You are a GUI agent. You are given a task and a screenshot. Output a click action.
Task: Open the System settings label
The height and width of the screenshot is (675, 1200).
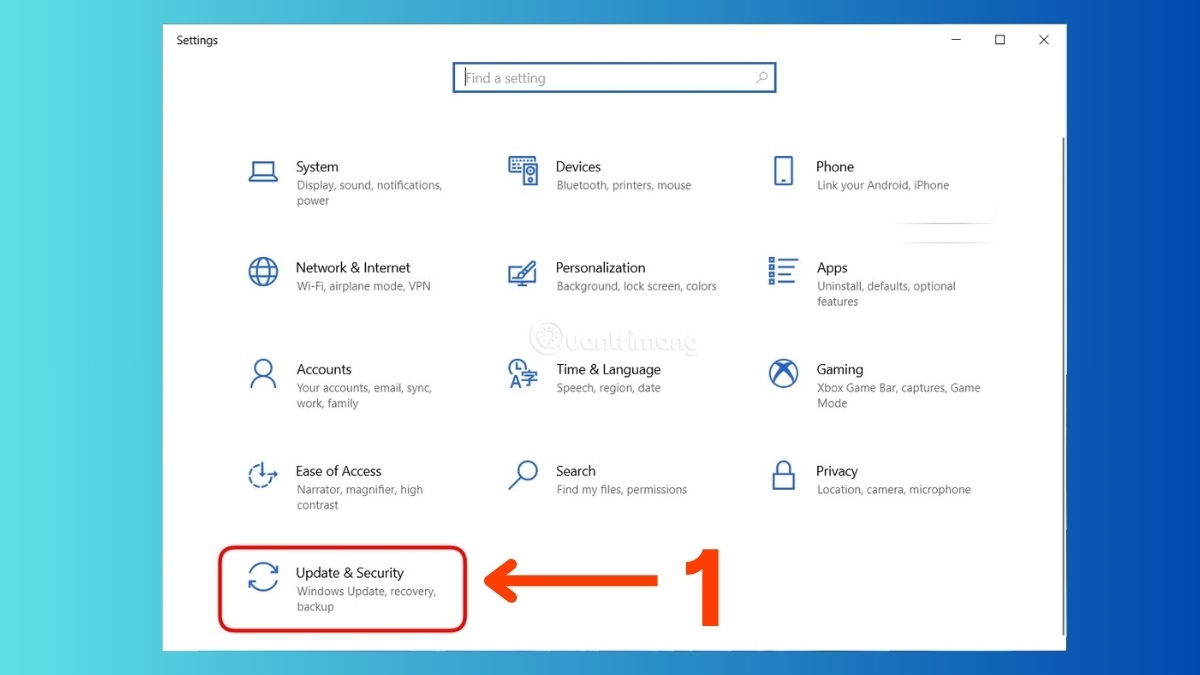click(x=317, y=167)
